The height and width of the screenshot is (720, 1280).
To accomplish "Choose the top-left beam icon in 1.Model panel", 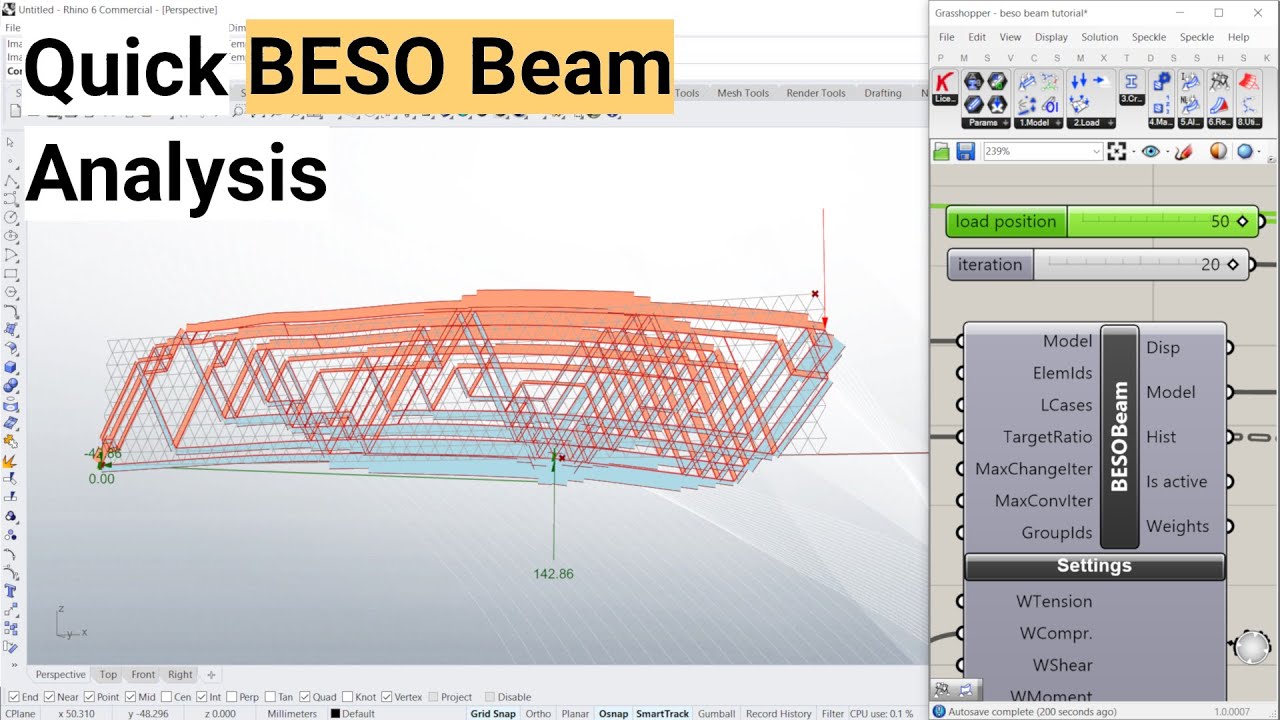I will 1027,81.
